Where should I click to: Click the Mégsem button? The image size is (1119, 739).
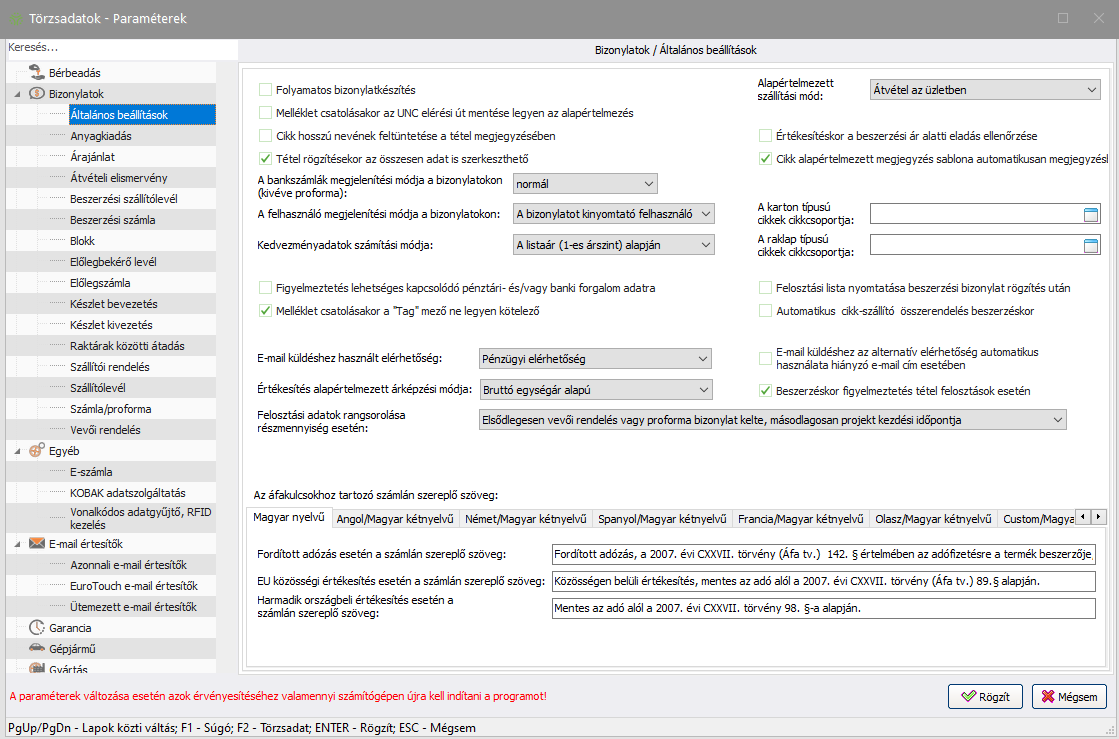tap(1069, 697)
